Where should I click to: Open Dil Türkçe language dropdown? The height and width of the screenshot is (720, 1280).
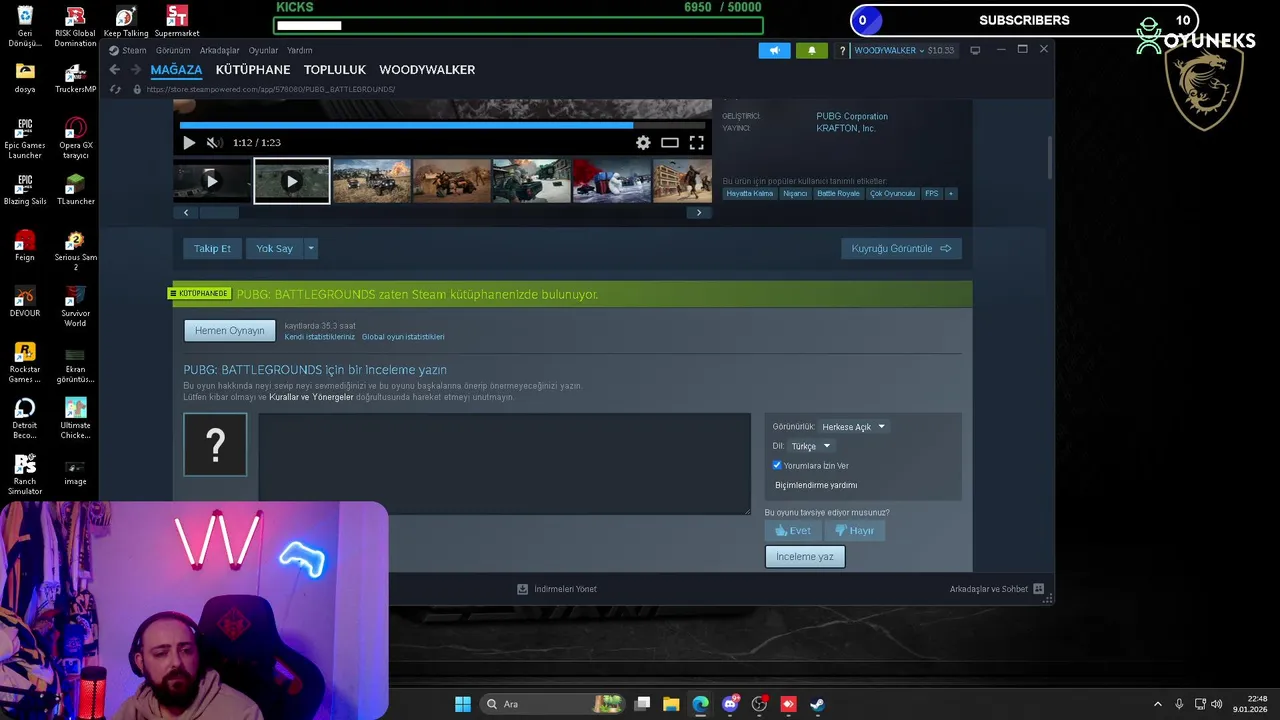810,446
